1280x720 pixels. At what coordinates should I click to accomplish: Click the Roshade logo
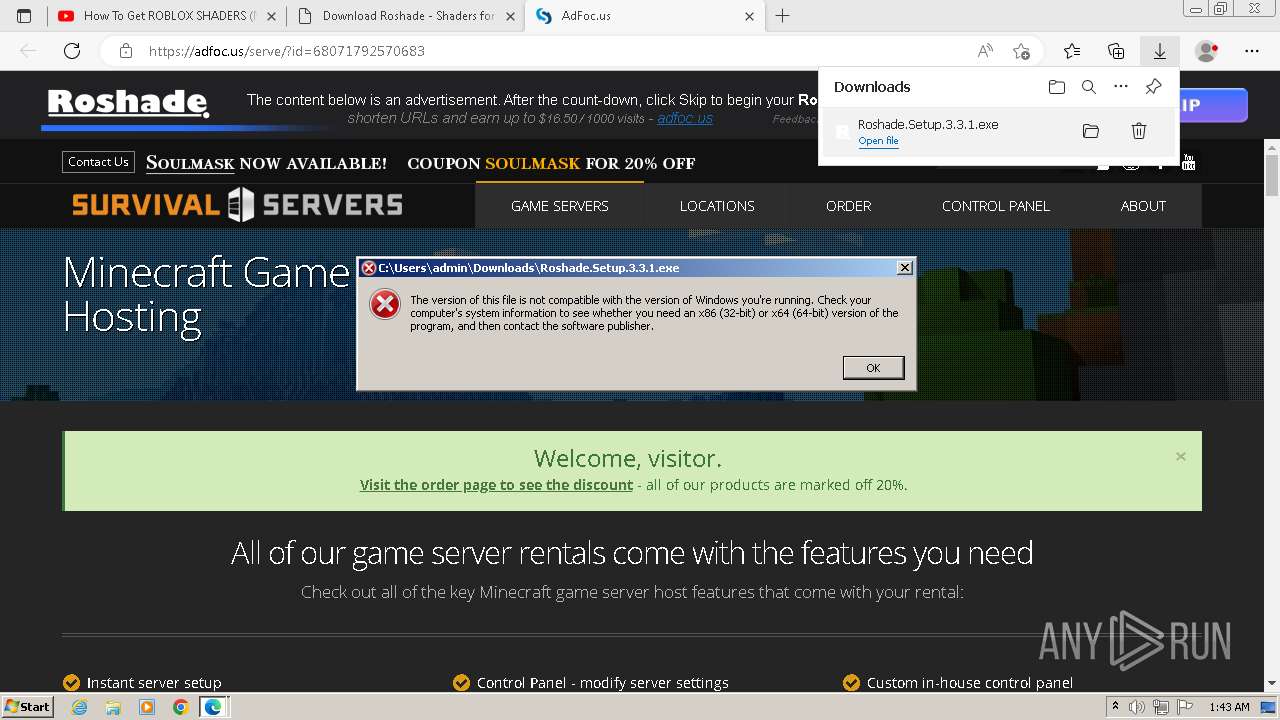(x=128, y=103)
